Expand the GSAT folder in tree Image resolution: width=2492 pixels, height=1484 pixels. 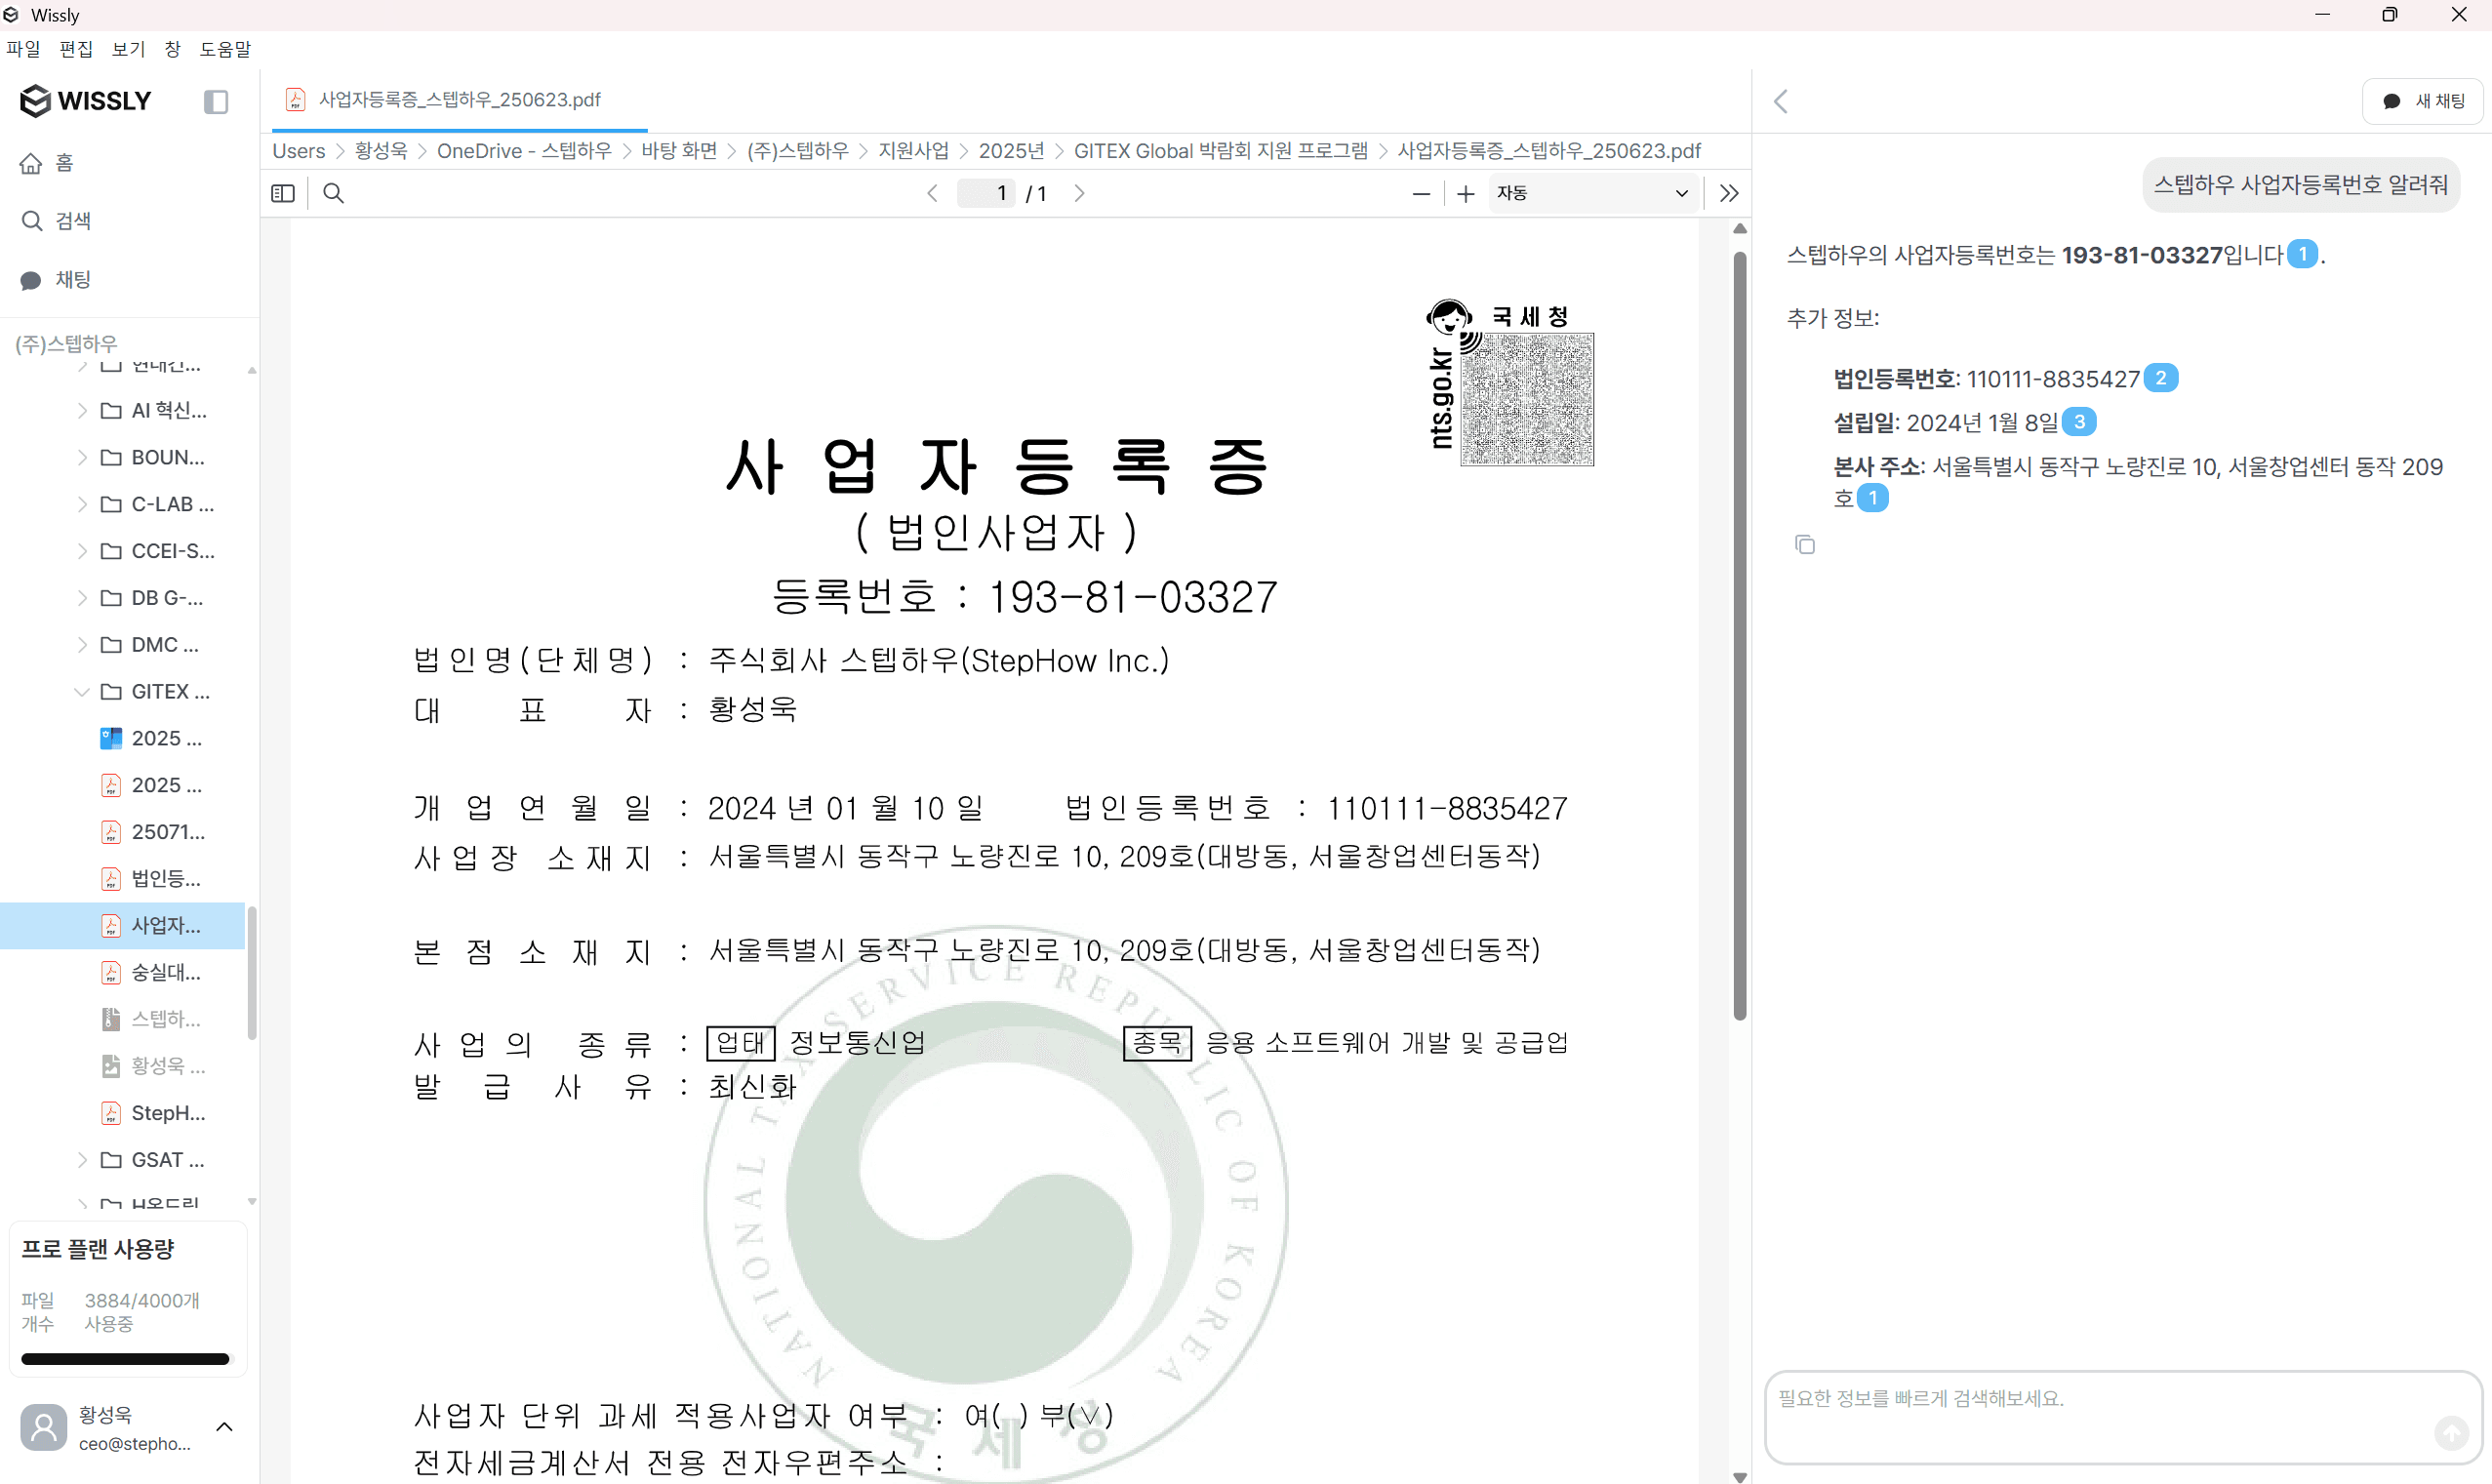(82, 1159)
